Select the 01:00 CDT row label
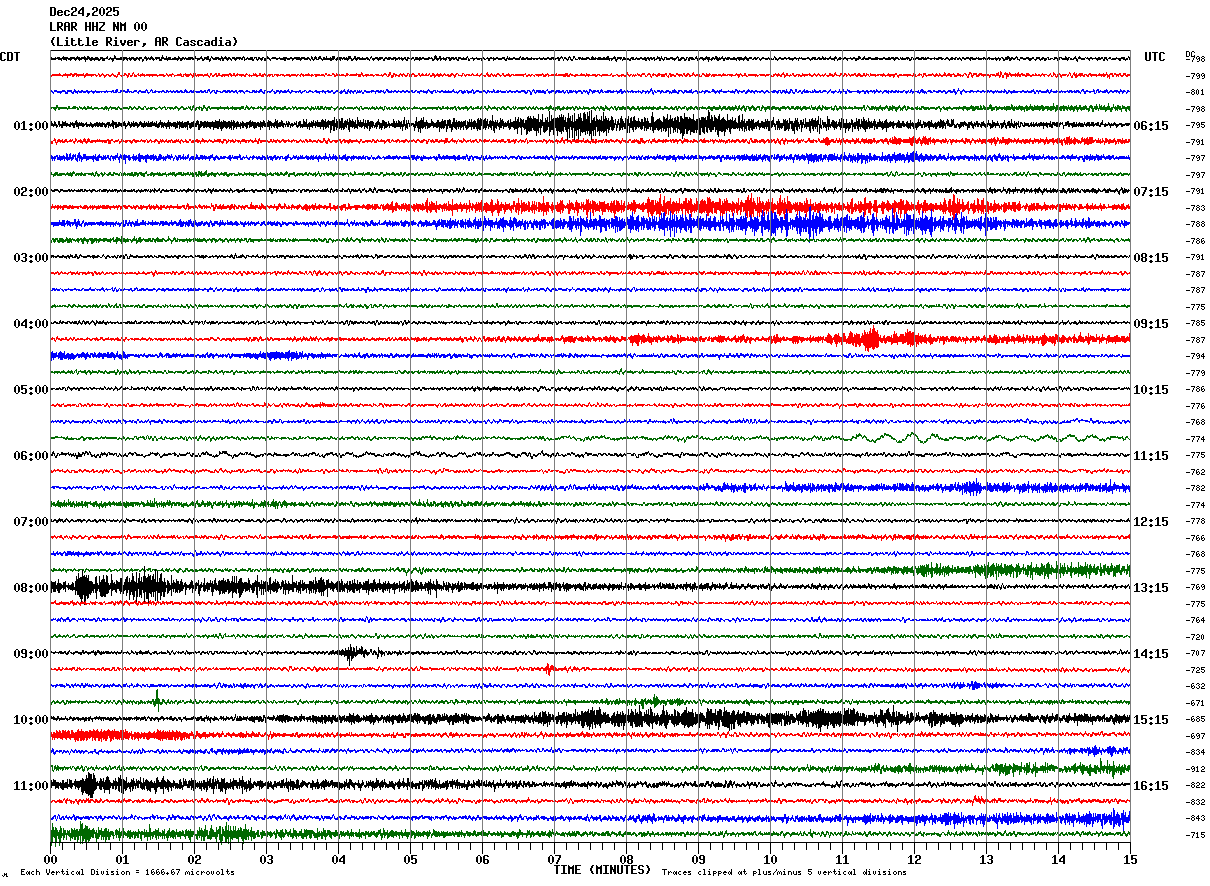Image resolution: width=1210 pixels, height=886 pixels. [31, 126]
